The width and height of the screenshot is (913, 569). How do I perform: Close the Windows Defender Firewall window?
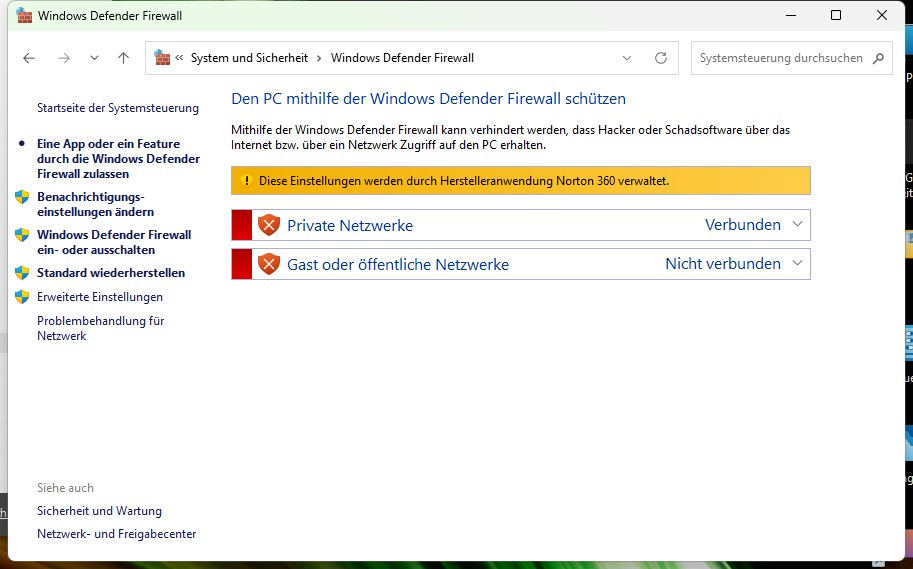[882, 15]
